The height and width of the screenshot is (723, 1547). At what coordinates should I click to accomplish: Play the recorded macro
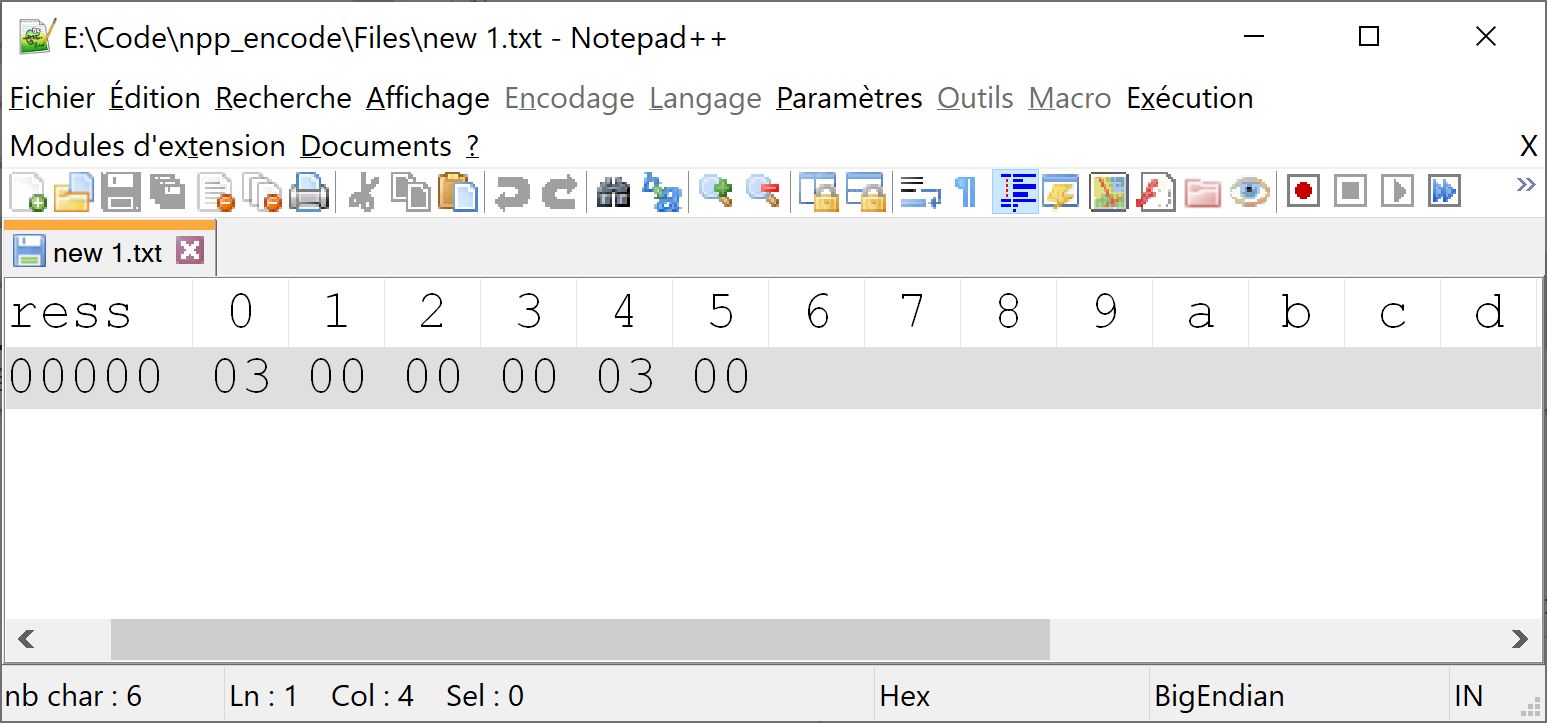(x=1398, y=192)
